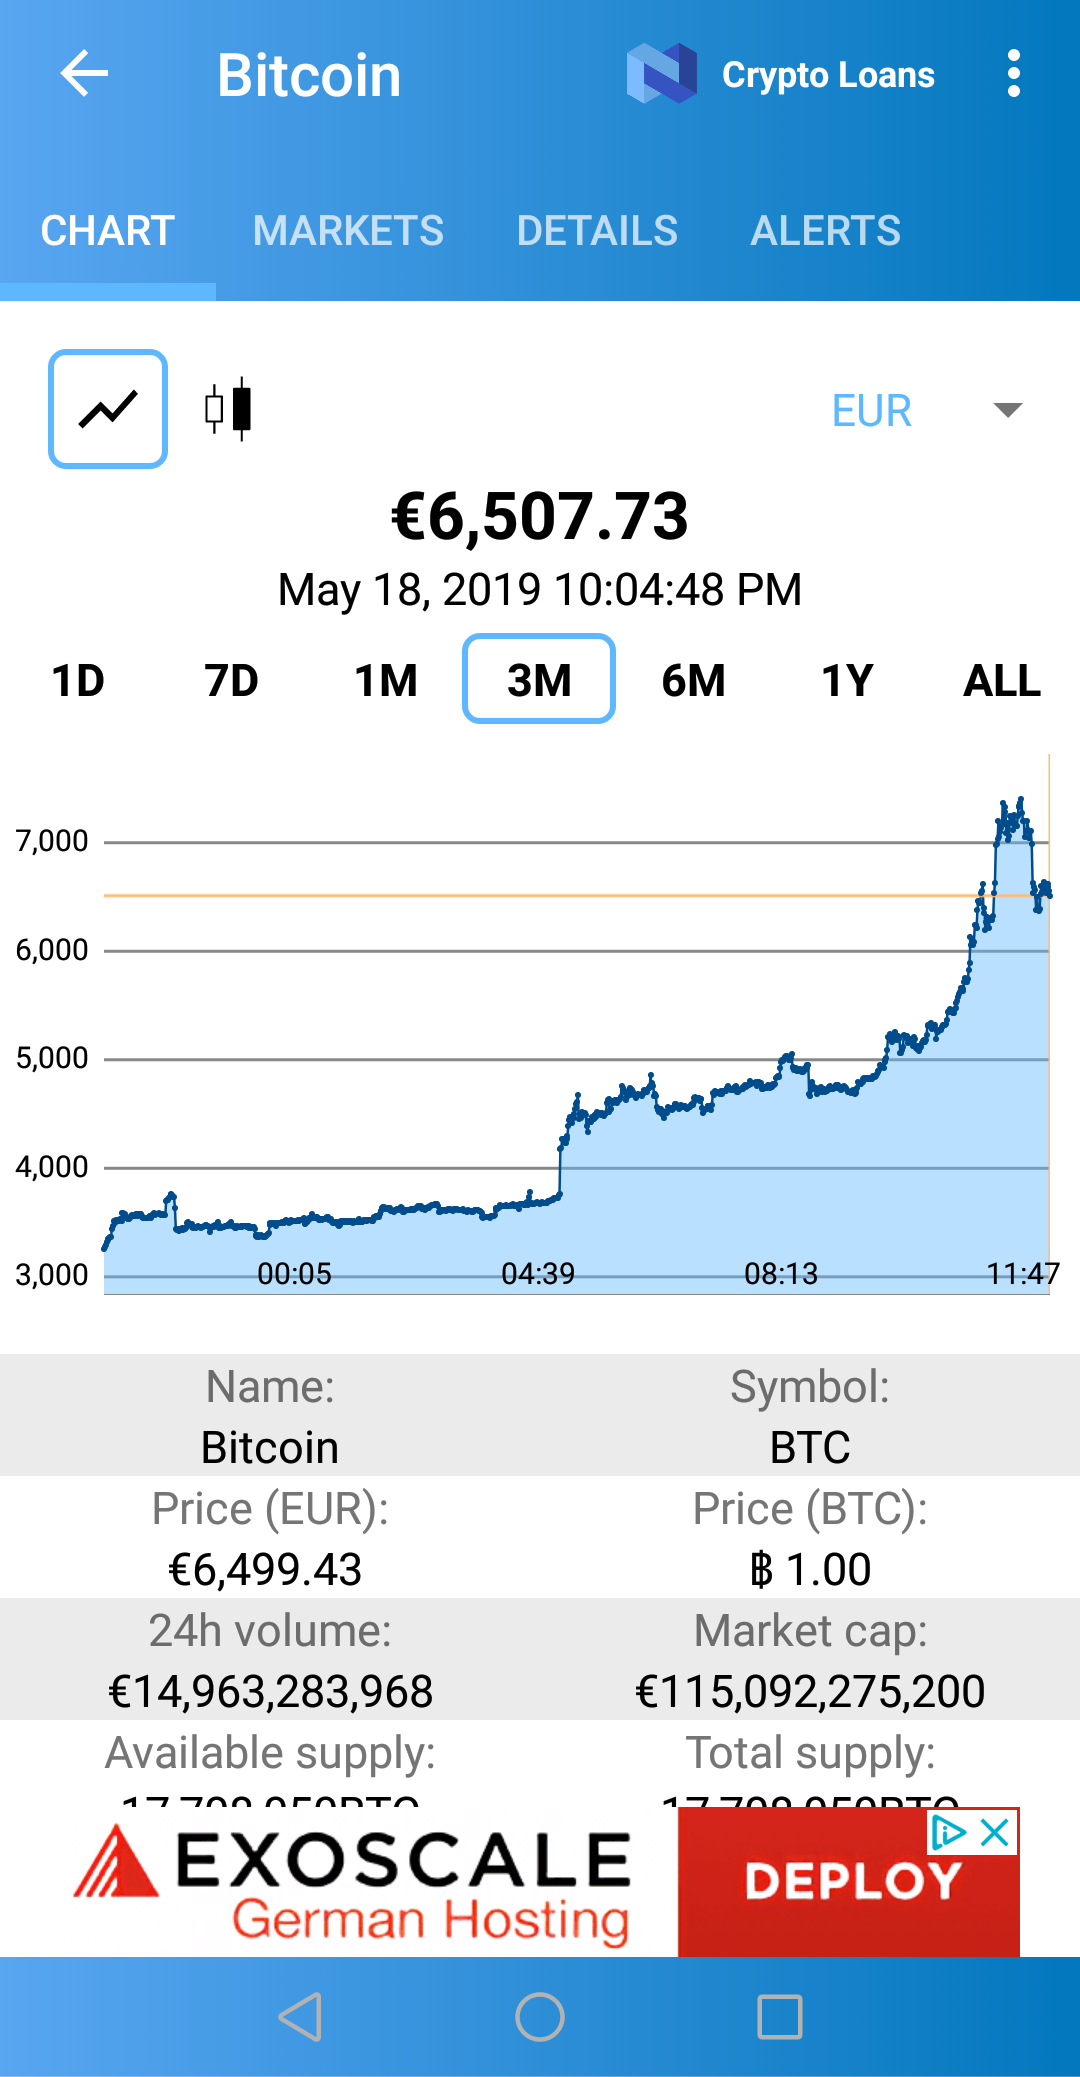The height and width of the screenshot is (2077, 1080).
Task: Tap the AdChoices info icon
Action: click(x=947, y=1833)
